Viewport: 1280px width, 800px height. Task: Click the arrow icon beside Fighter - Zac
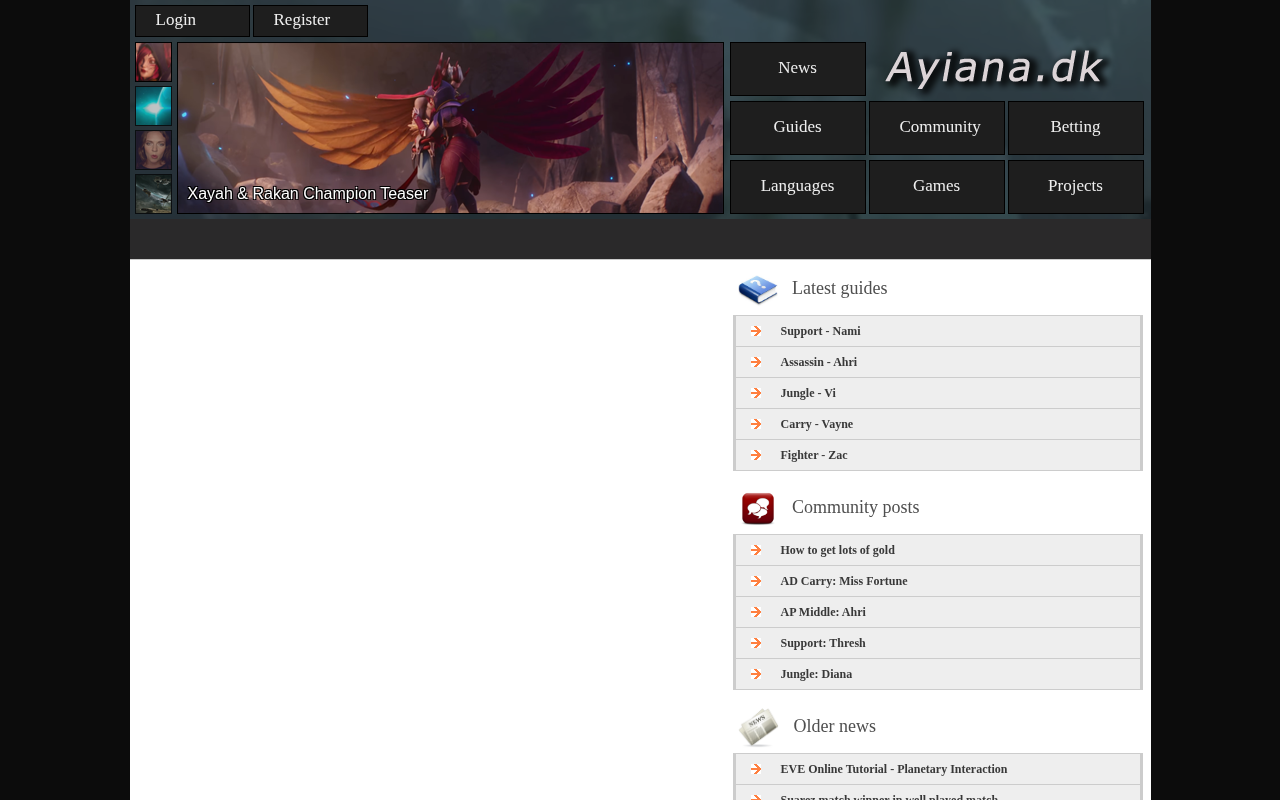(x=756, y=455)
